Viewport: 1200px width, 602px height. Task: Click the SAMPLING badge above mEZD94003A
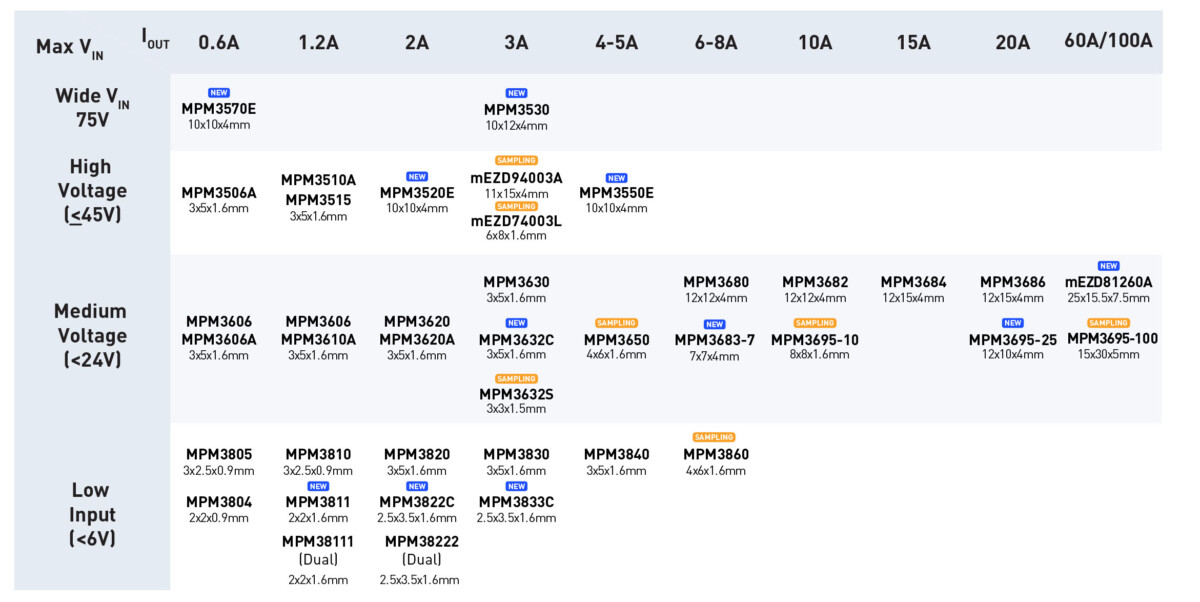coord(516,160)
